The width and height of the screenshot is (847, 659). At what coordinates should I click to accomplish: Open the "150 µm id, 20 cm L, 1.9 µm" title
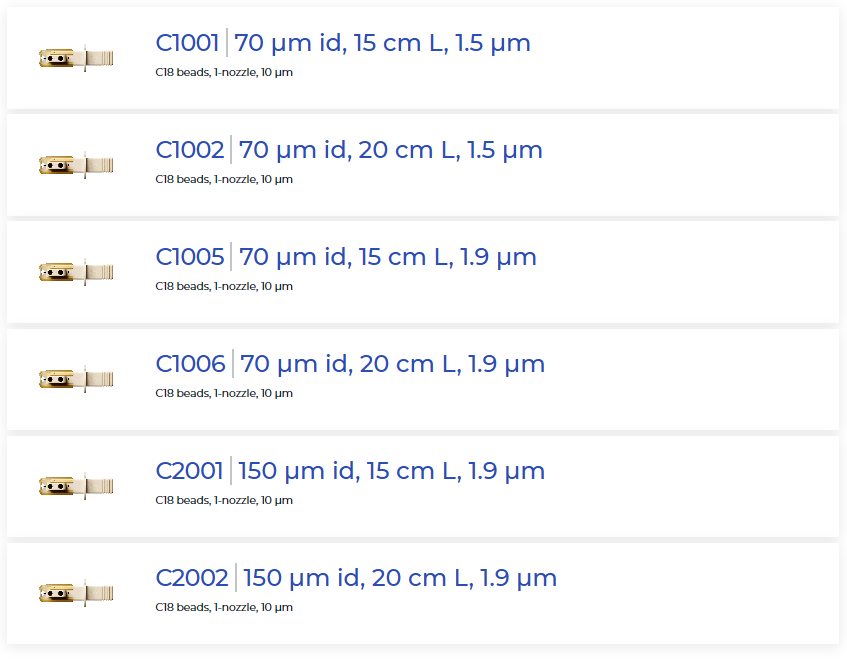(x=400, y=578)
